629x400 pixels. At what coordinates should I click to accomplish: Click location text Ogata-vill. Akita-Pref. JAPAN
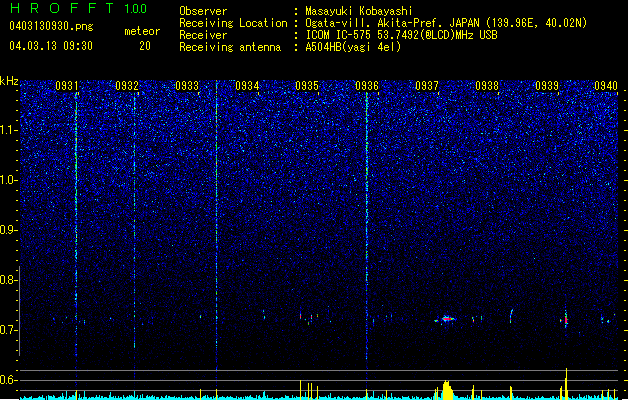(393, 23)
